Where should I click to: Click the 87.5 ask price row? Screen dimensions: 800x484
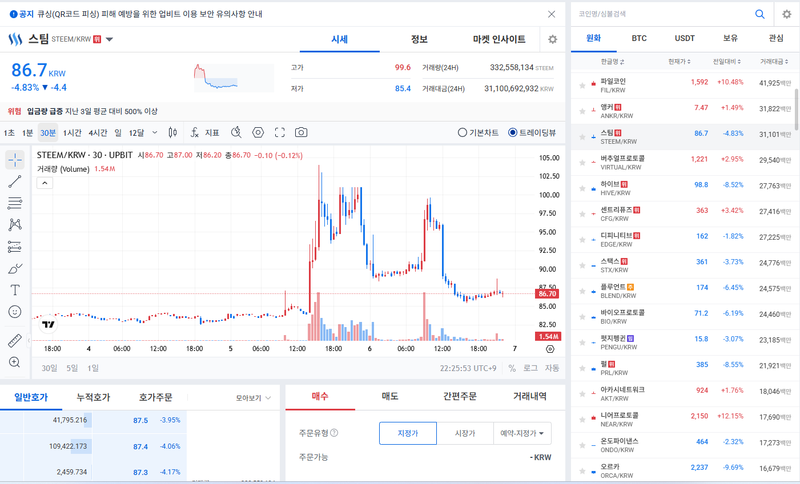click(93, 420)
